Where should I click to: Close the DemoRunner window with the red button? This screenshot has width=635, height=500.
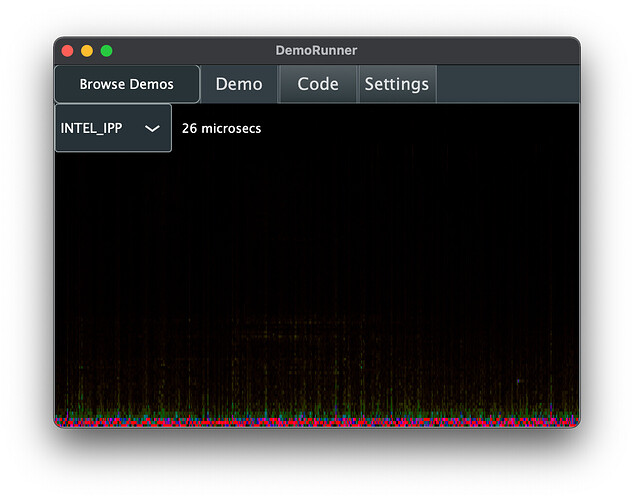67,51
